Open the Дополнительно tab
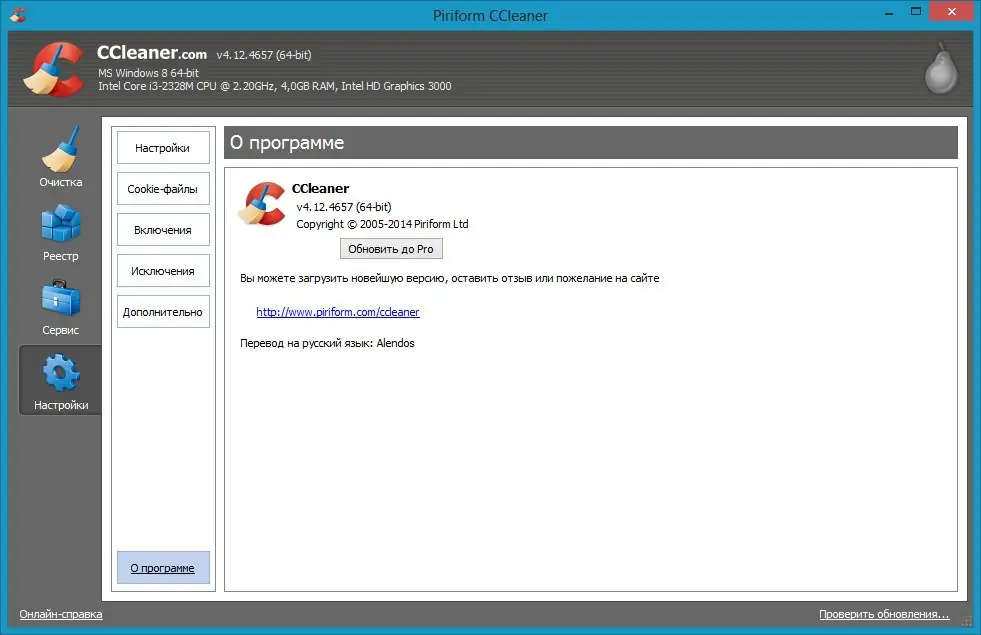The width and height of the screenshot is (981, 635). [163, 312]
